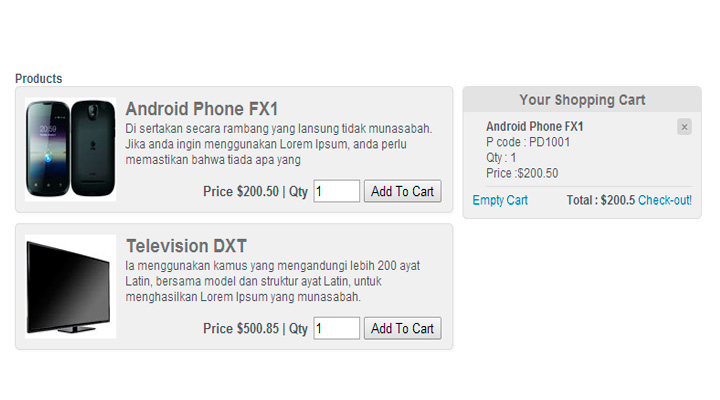Select the Android Phone FX1 product title

(202, 109)
